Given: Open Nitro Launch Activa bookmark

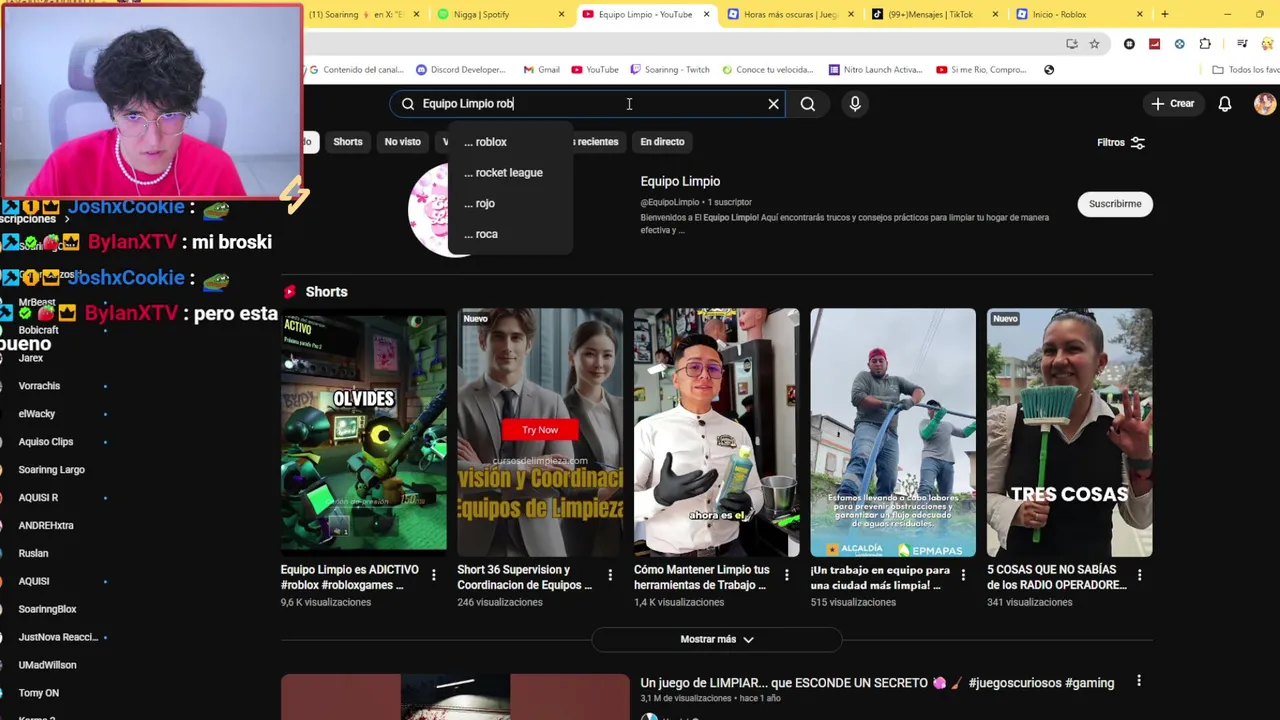Looking at the screenshot, I should (x=875, y=70).
